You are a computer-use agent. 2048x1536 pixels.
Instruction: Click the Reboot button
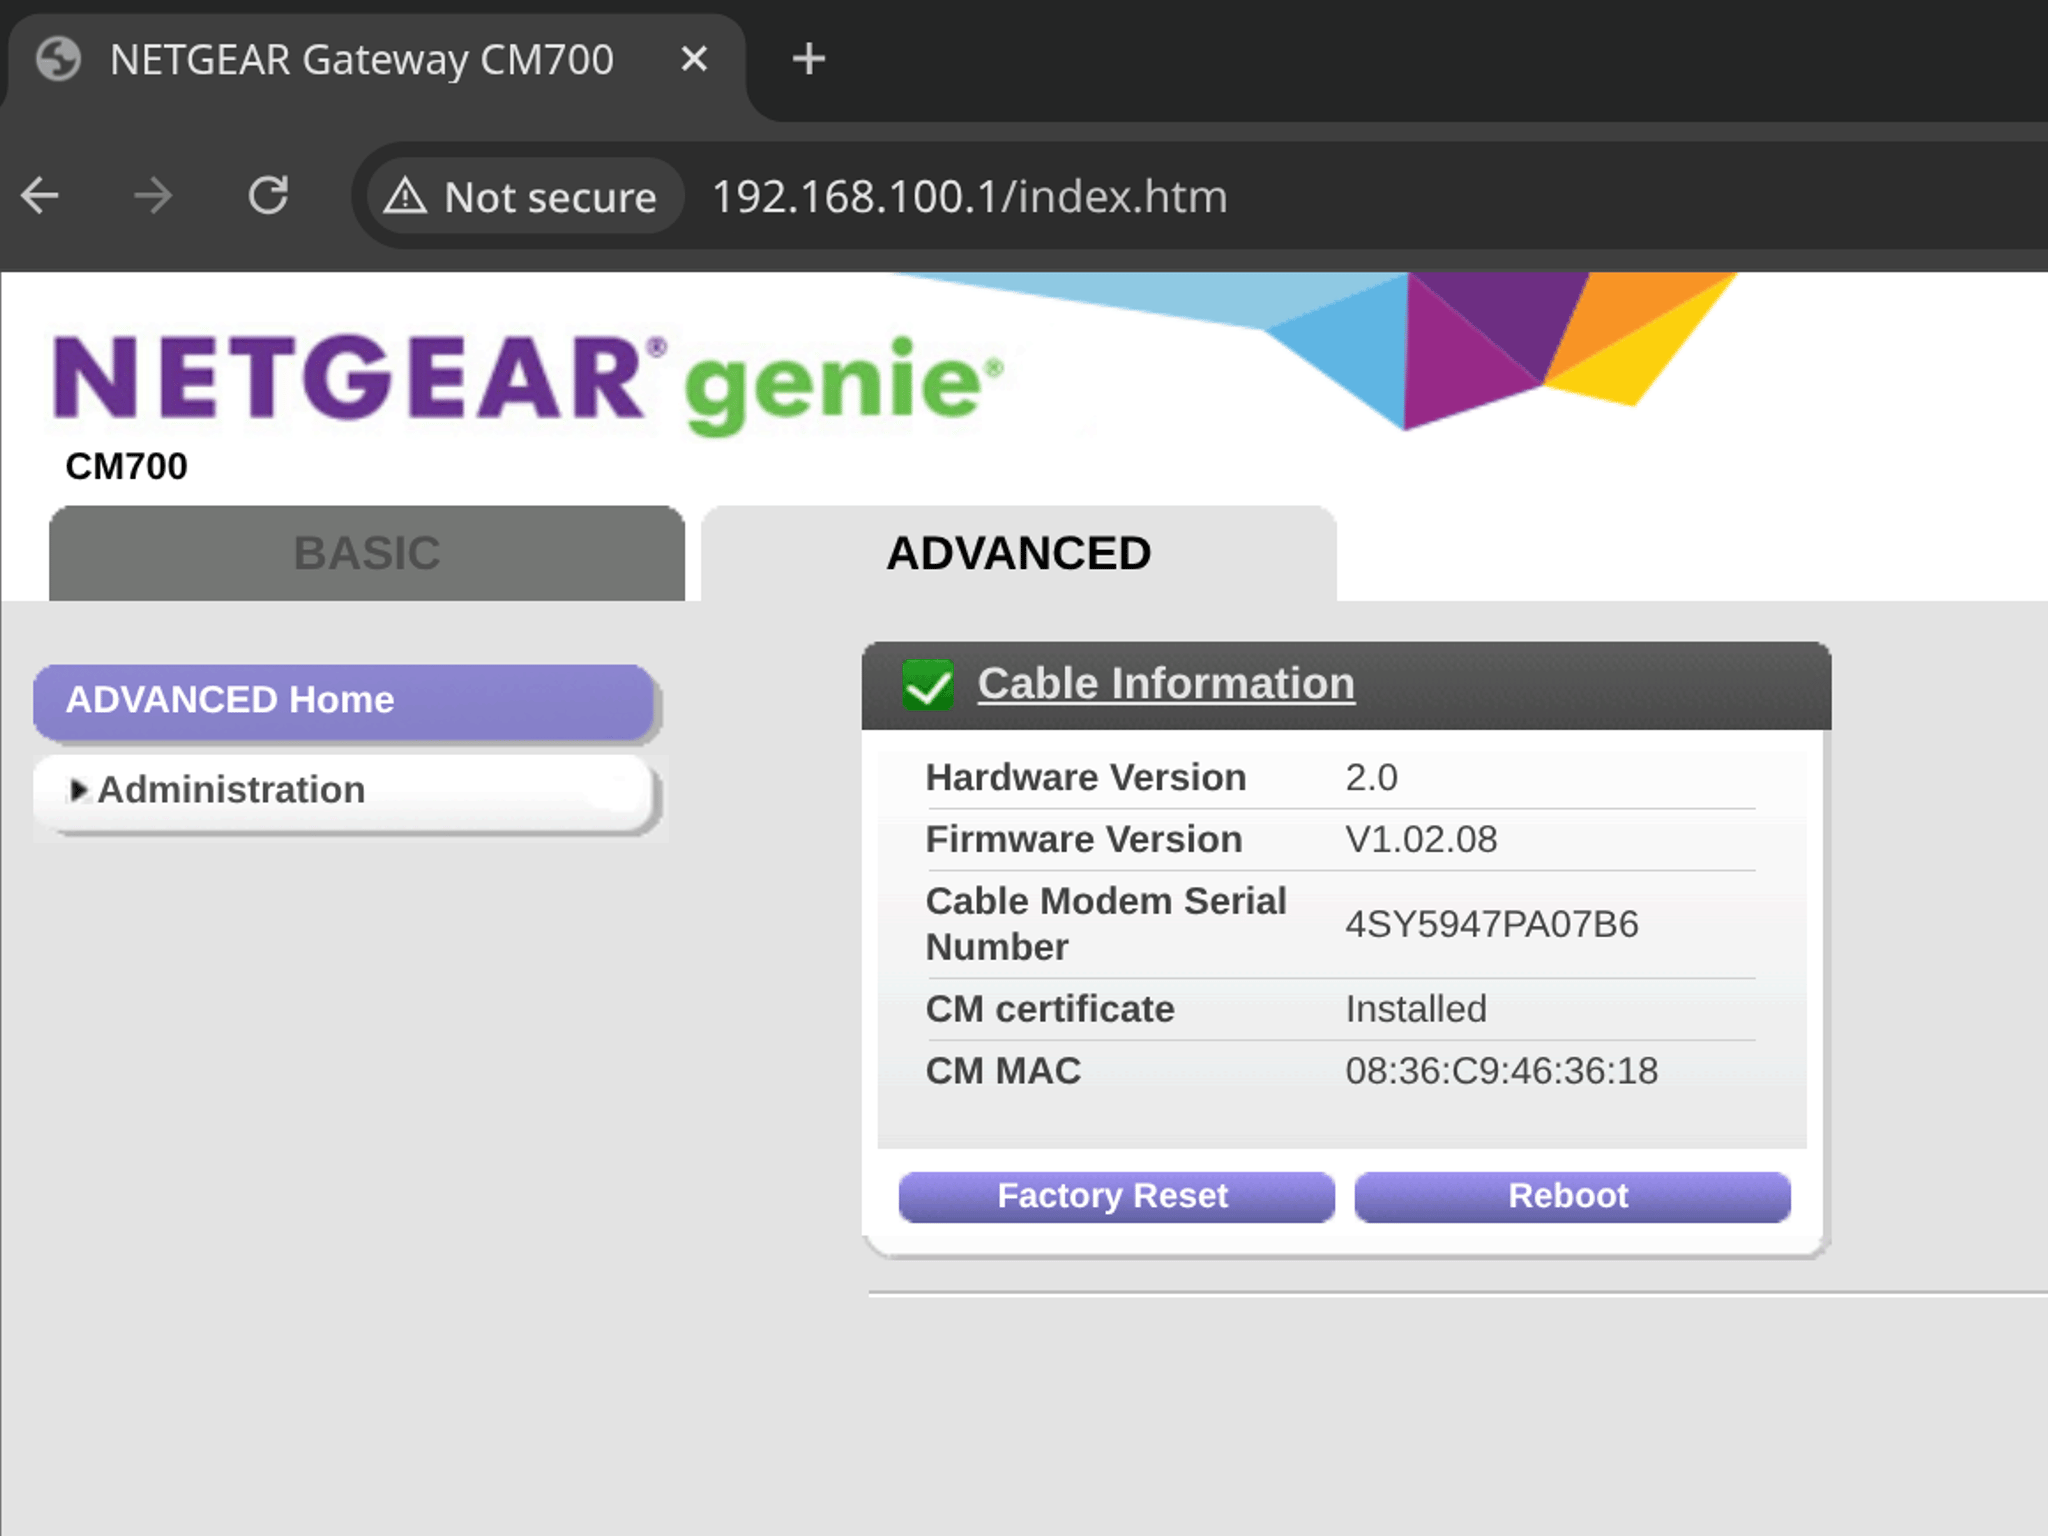coord(1572,1196)
